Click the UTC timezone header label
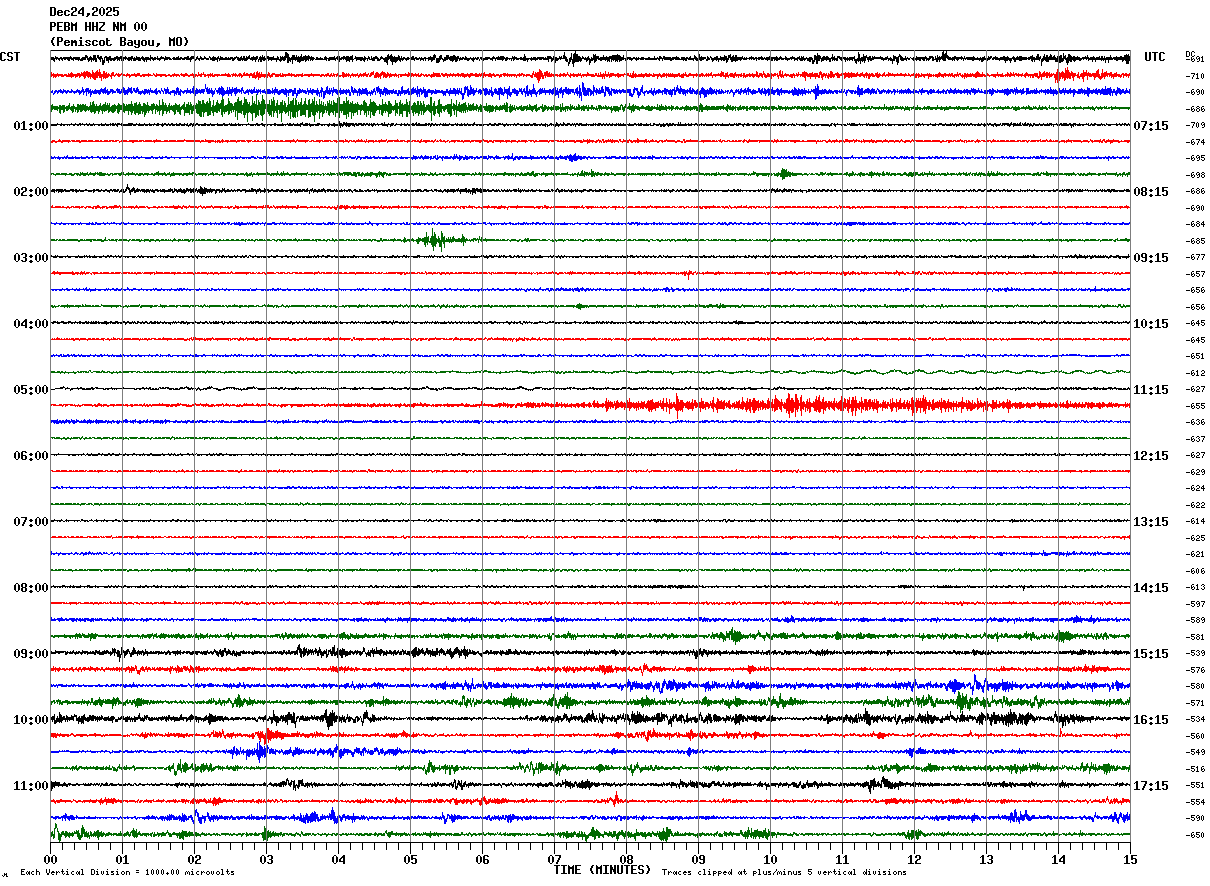1210x886 pixels. [x=1155, y=57]
